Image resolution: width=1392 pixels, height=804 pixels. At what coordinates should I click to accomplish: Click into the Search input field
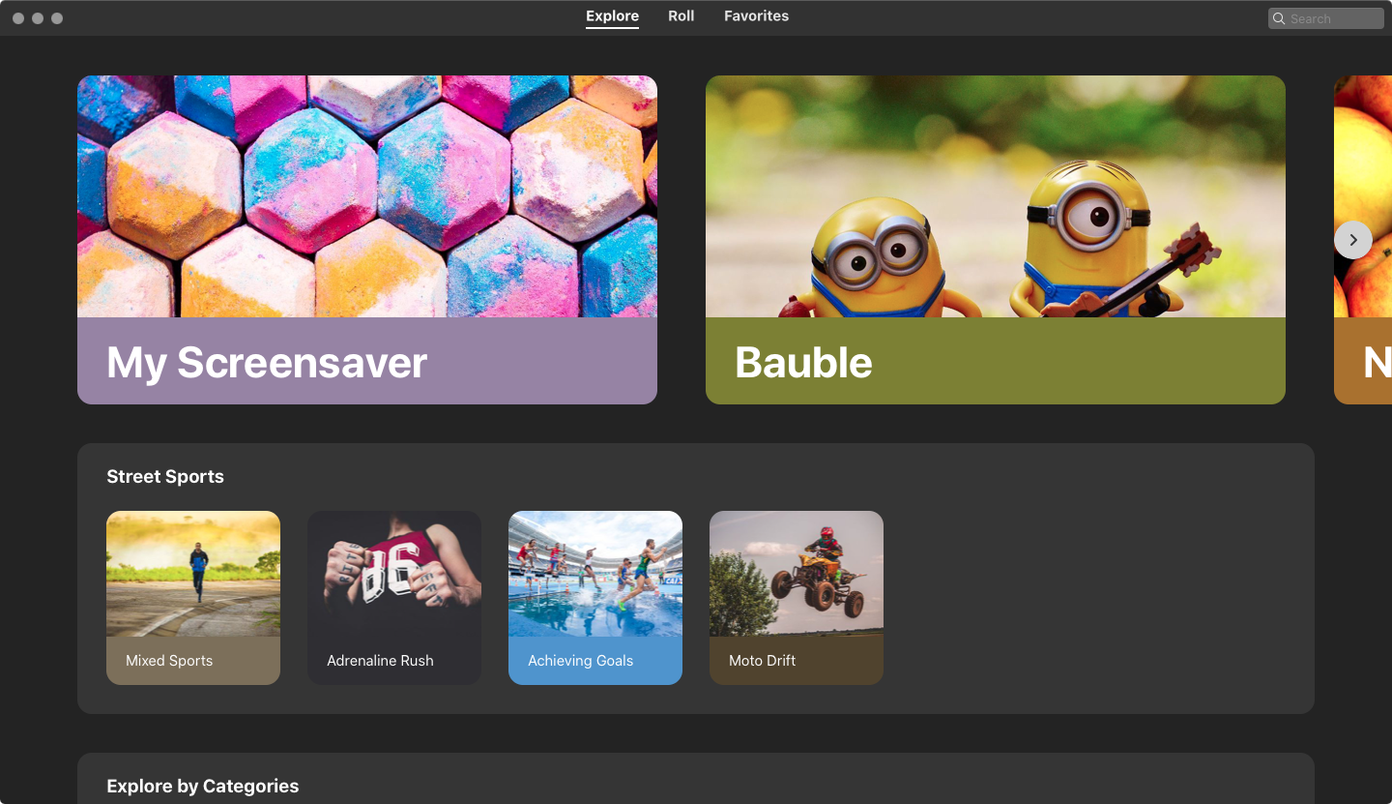[1326, 19]
